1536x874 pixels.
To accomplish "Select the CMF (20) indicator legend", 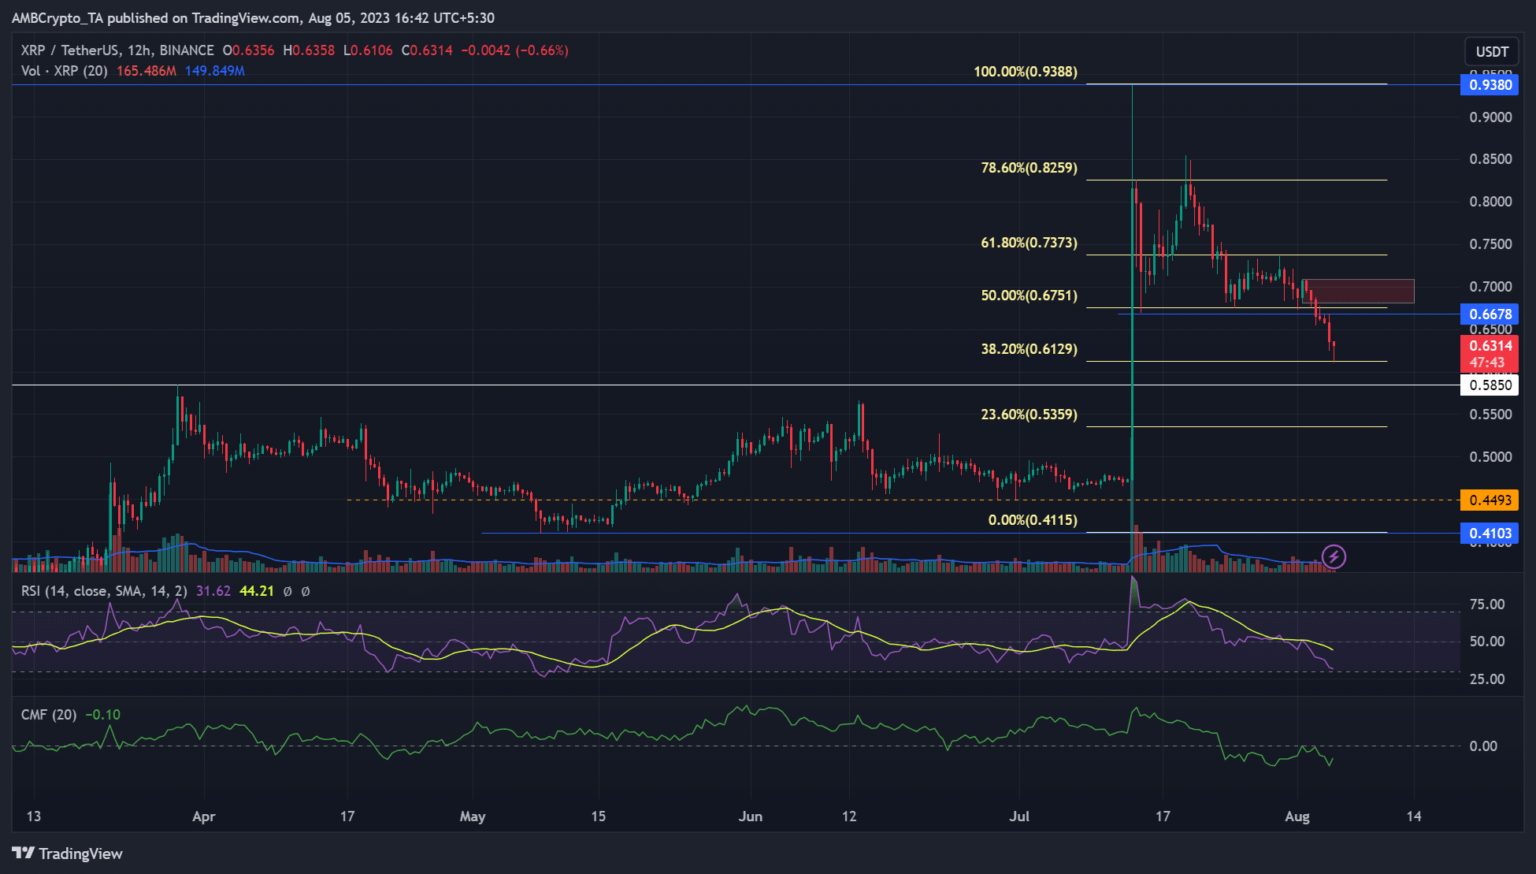I will tap(49, 714).
